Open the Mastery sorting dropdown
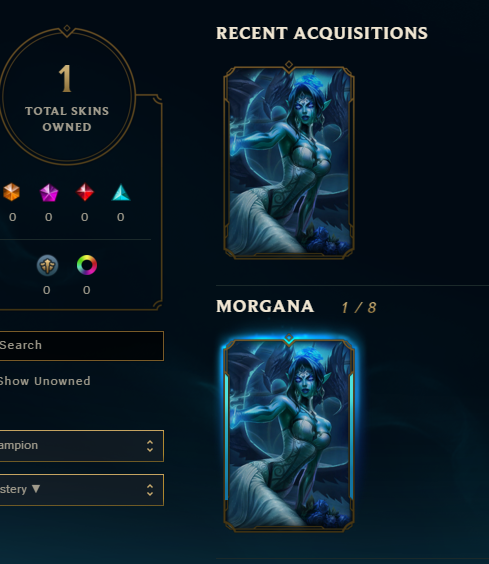This screenshot has width=489, height=564. tap(82, 490)
